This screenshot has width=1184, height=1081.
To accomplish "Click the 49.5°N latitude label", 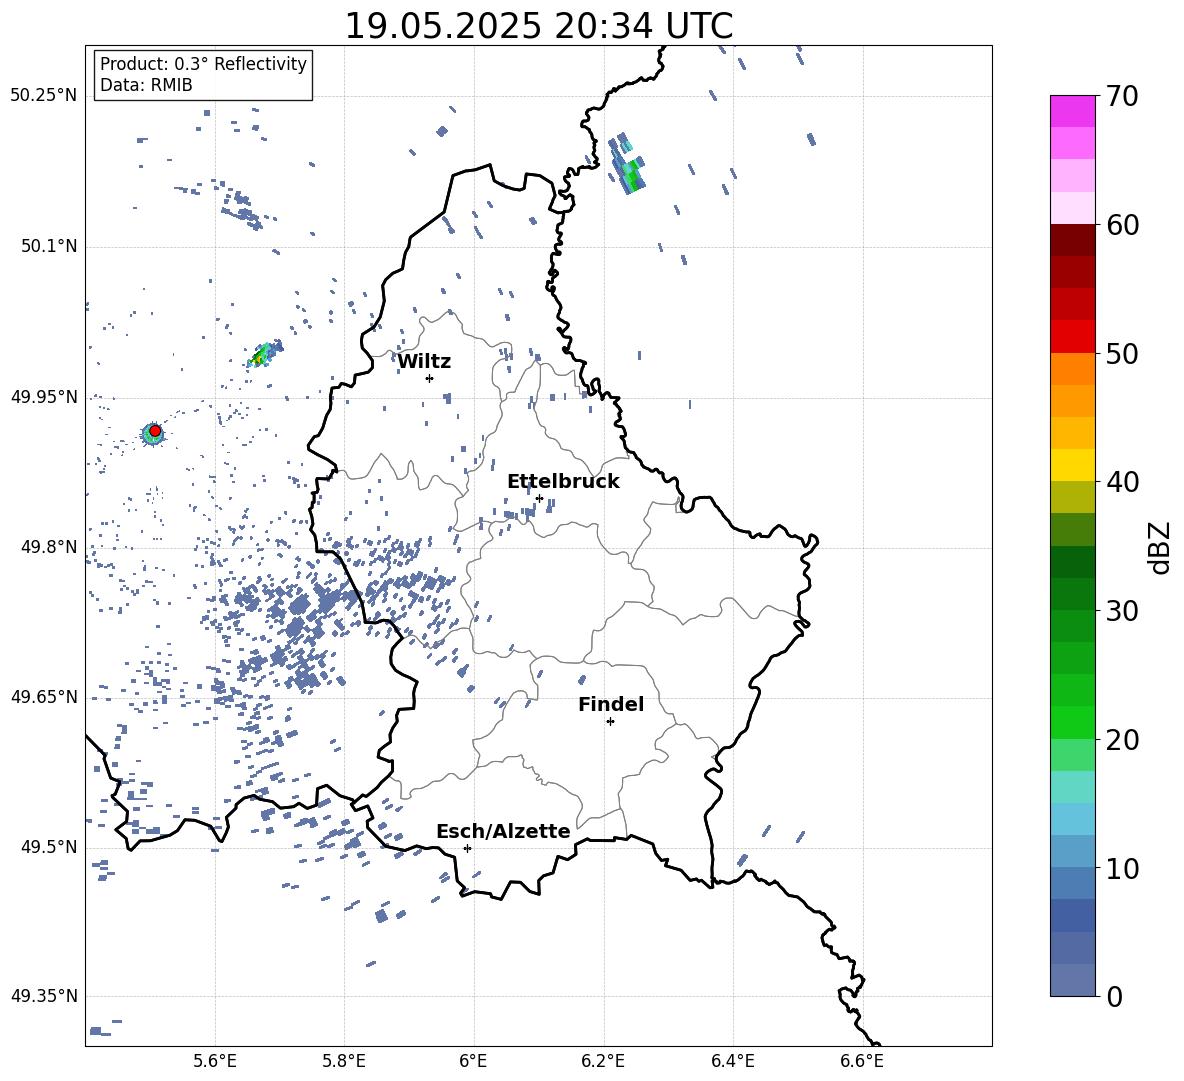I will 48,847.
